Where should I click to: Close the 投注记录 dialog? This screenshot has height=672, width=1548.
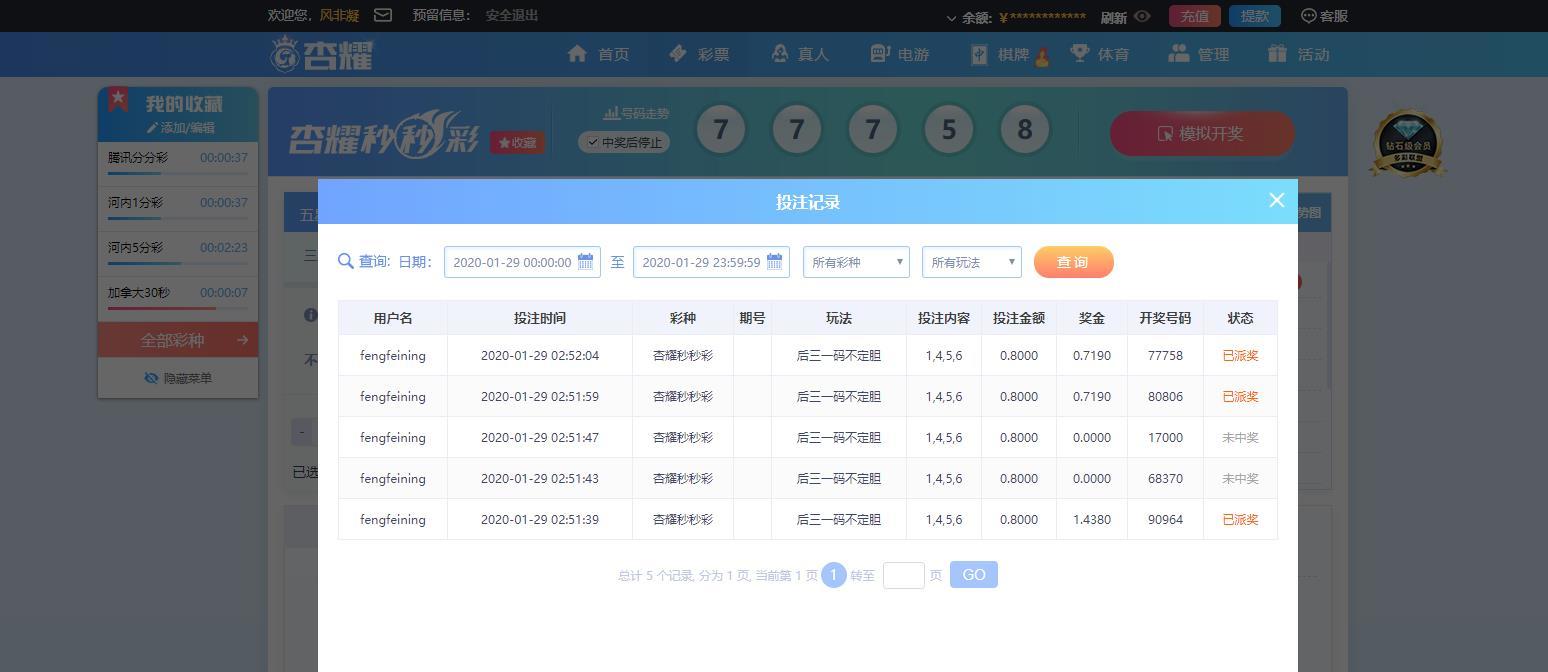1276,200
